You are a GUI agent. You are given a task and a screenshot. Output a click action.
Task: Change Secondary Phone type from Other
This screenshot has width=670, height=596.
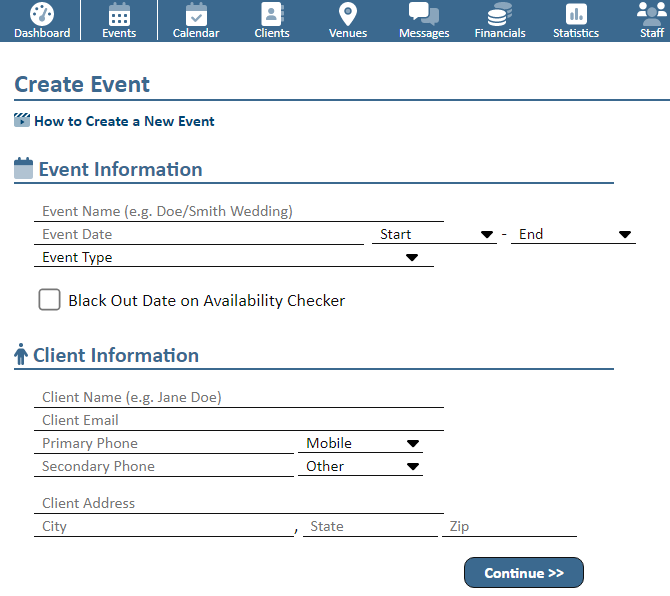tap(360, 467)
